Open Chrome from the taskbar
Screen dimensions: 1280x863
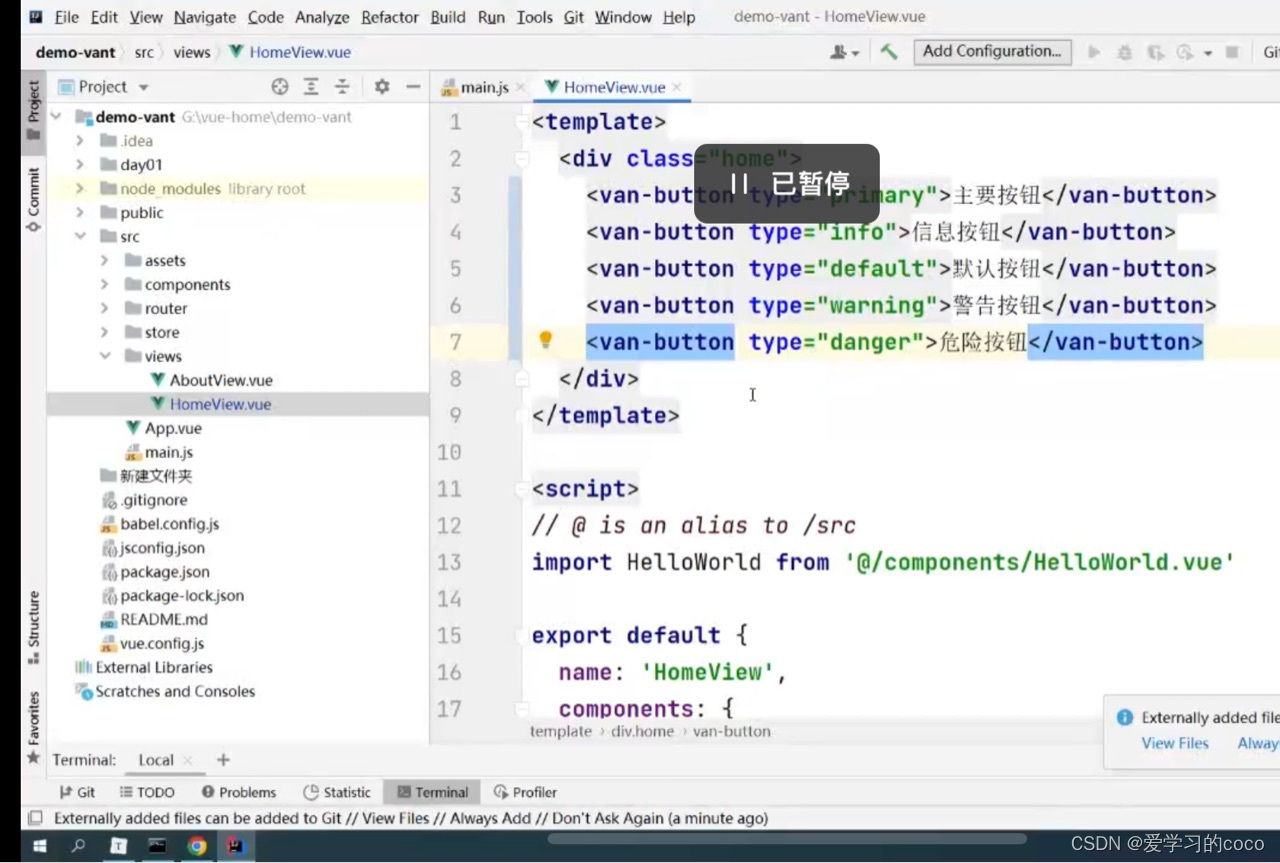[197, 846]
